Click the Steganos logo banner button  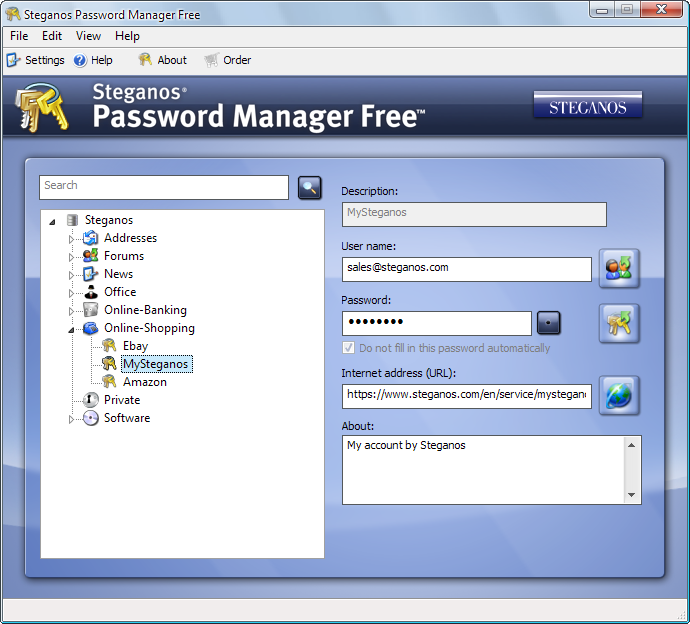point(587,105)
